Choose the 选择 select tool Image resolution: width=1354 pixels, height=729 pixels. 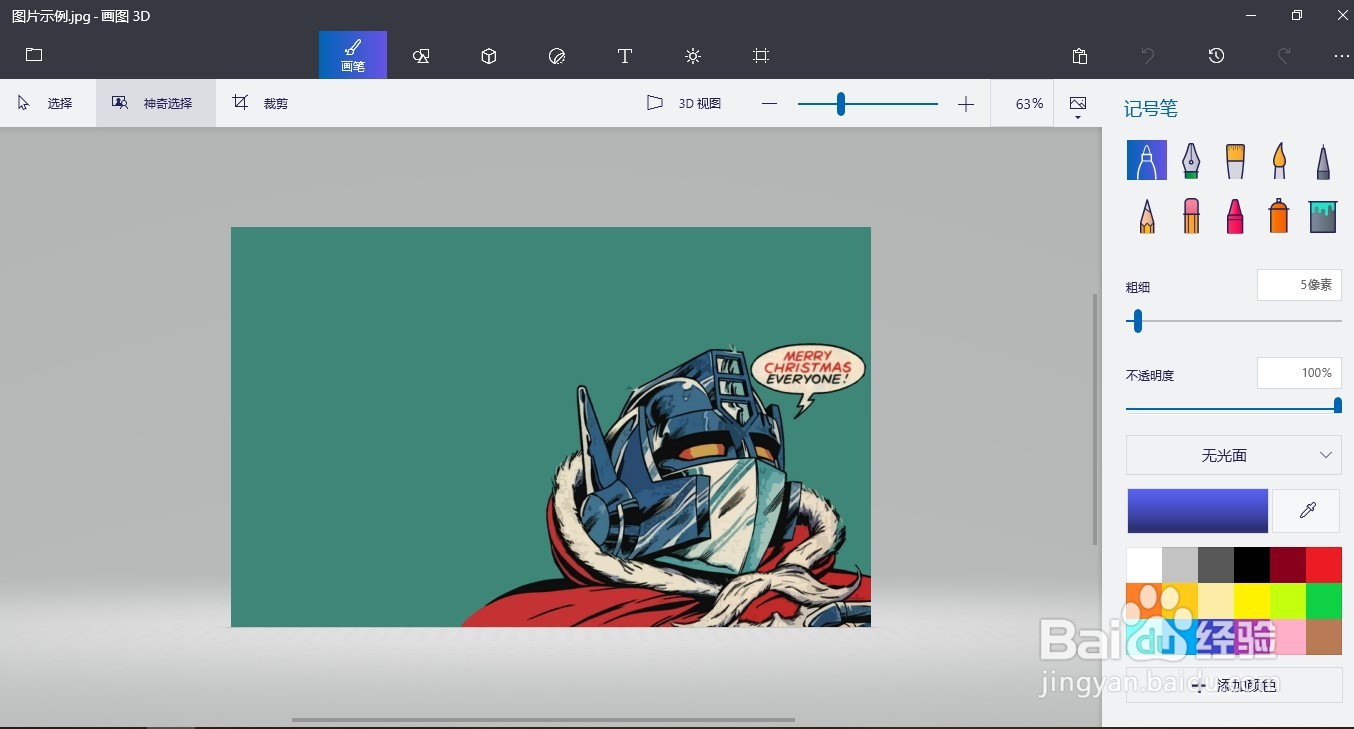point(47,103)
